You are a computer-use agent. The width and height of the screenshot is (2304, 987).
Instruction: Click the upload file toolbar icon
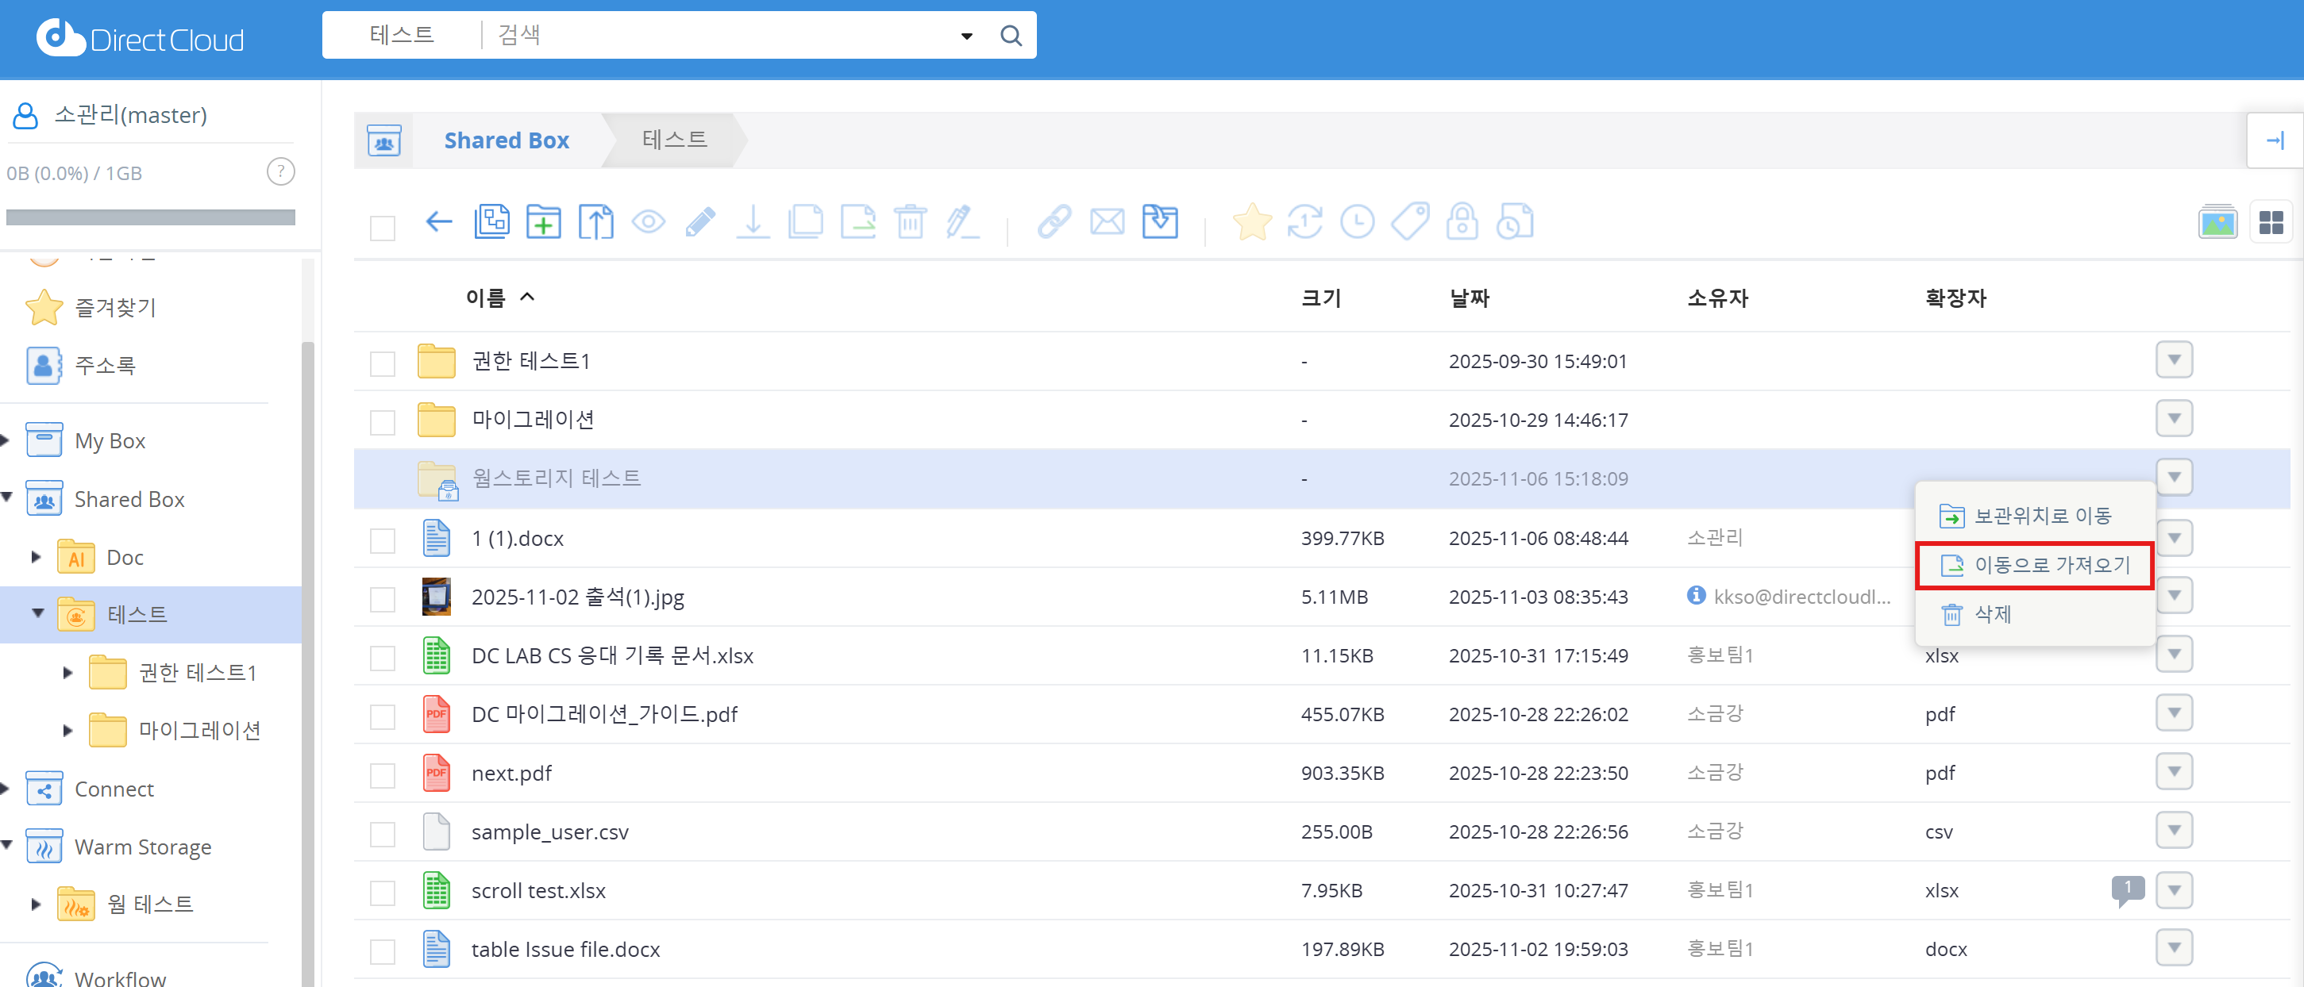click(x=596, y=222)
